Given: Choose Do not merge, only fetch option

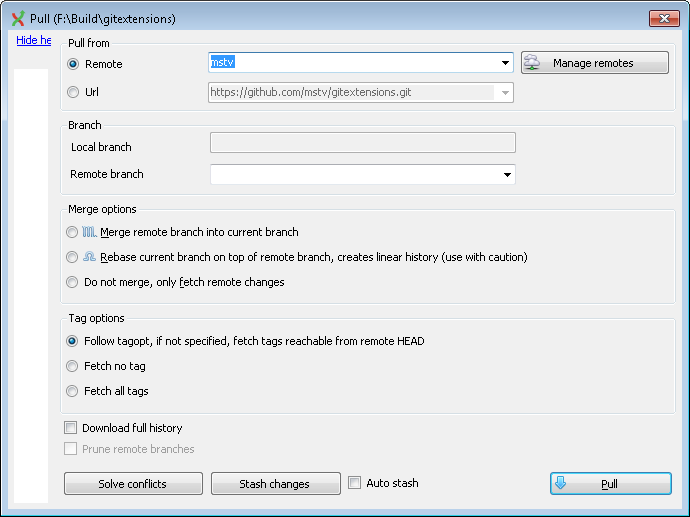Looking at the screenshot, I should pyautogui.click(x=72, y=282).
